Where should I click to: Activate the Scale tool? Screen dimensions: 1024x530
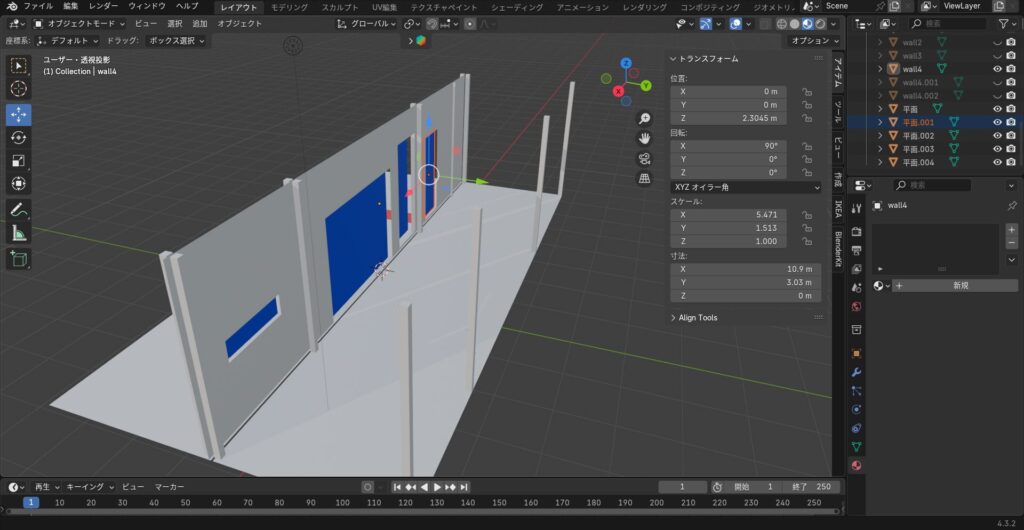pos(19,161)
